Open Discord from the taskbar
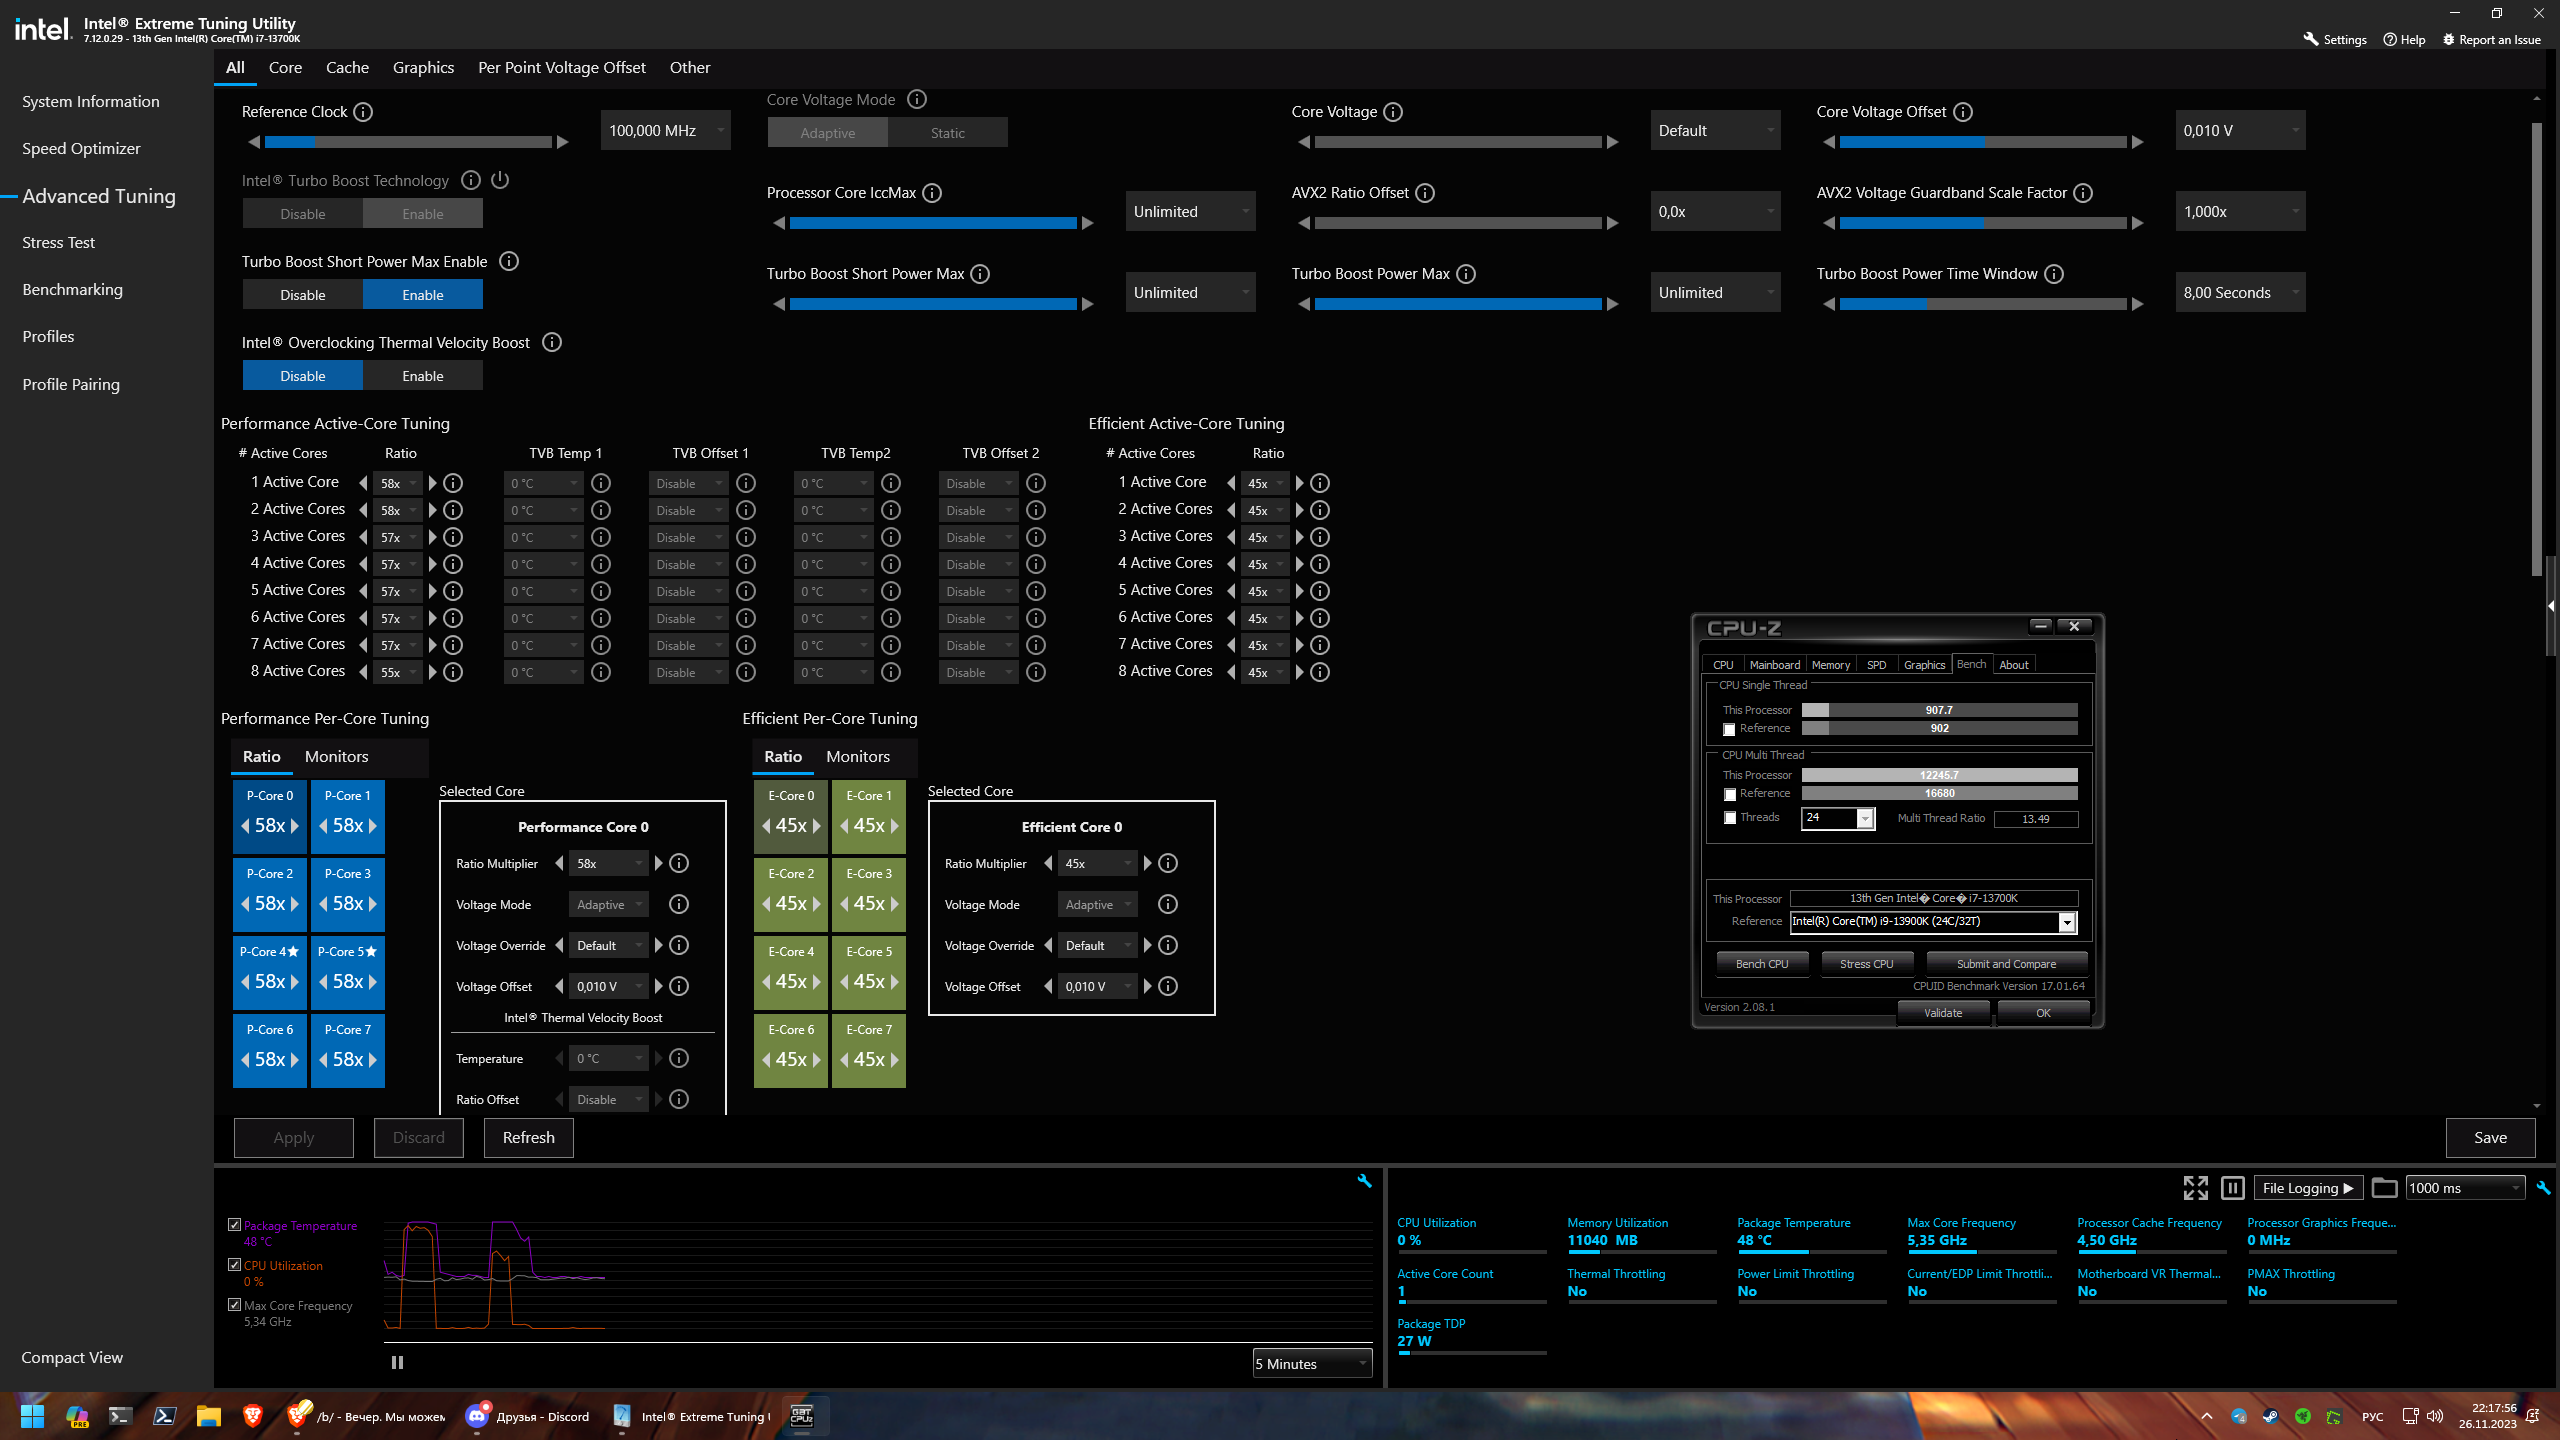This screenshot has width=2560, height=1440. coord(527,1416)
